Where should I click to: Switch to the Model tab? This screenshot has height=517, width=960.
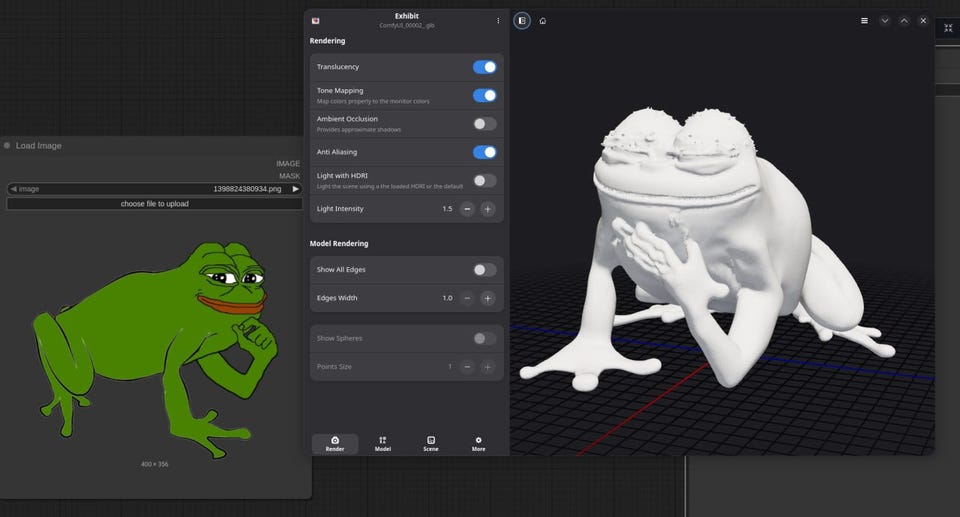(382, 444)
